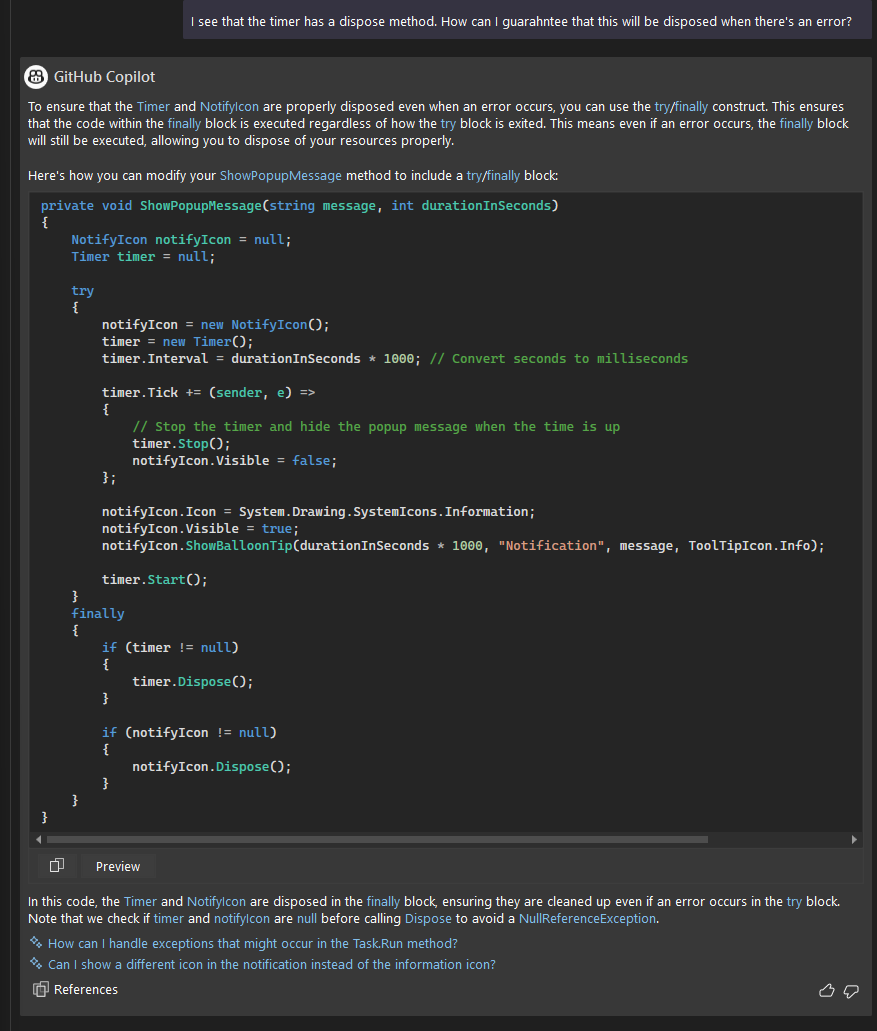Give the response a thumbs down
Screen dimensions: 877x1031
click(x=851, y=991)
